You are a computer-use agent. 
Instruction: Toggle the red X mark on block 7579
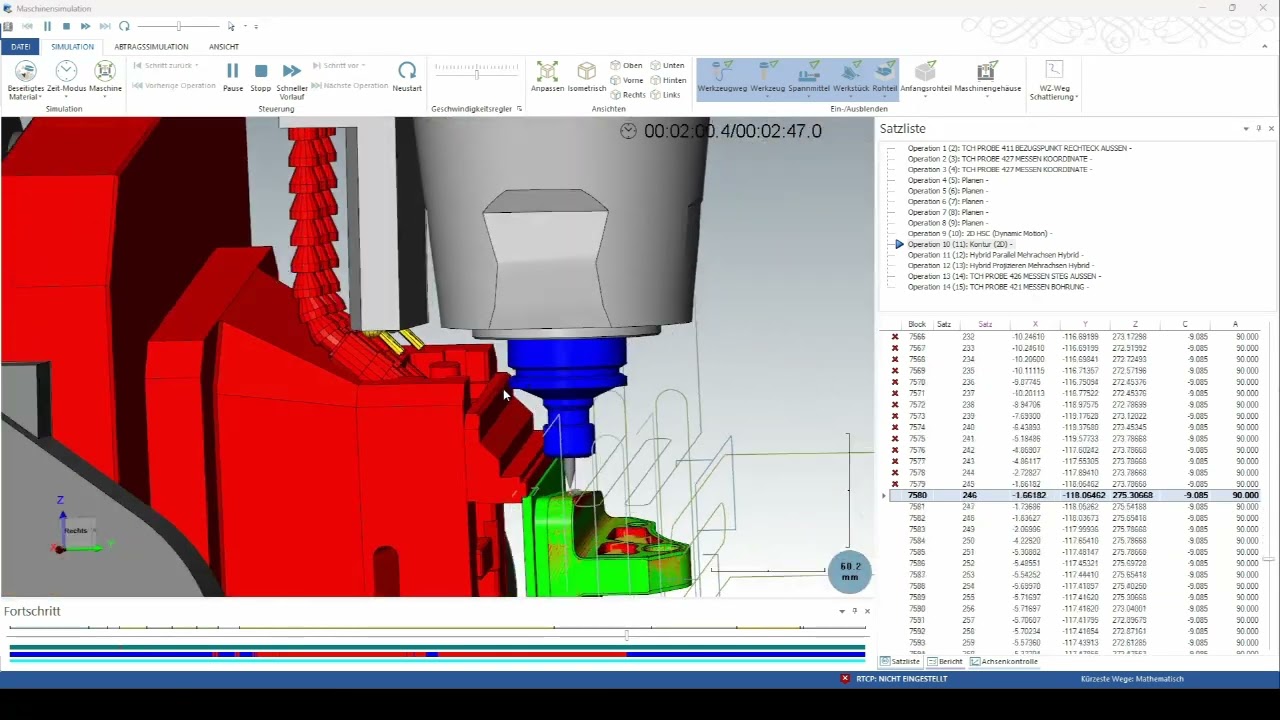pos(895,484)
